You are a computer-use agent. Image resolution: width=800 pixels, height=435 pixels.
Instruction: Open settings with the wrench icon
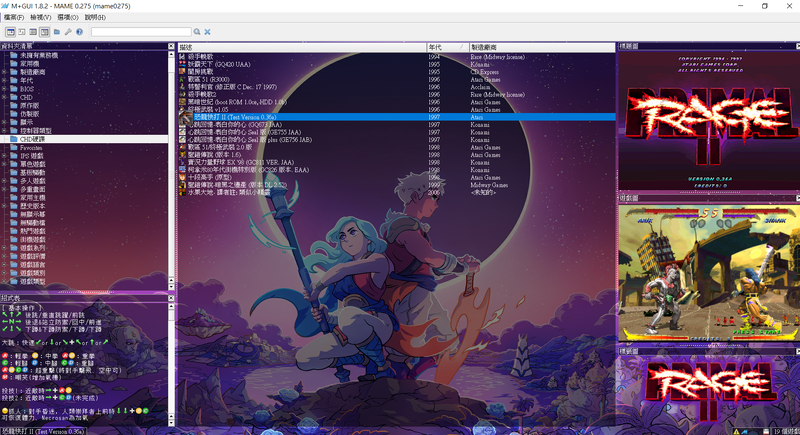[68, 32]
